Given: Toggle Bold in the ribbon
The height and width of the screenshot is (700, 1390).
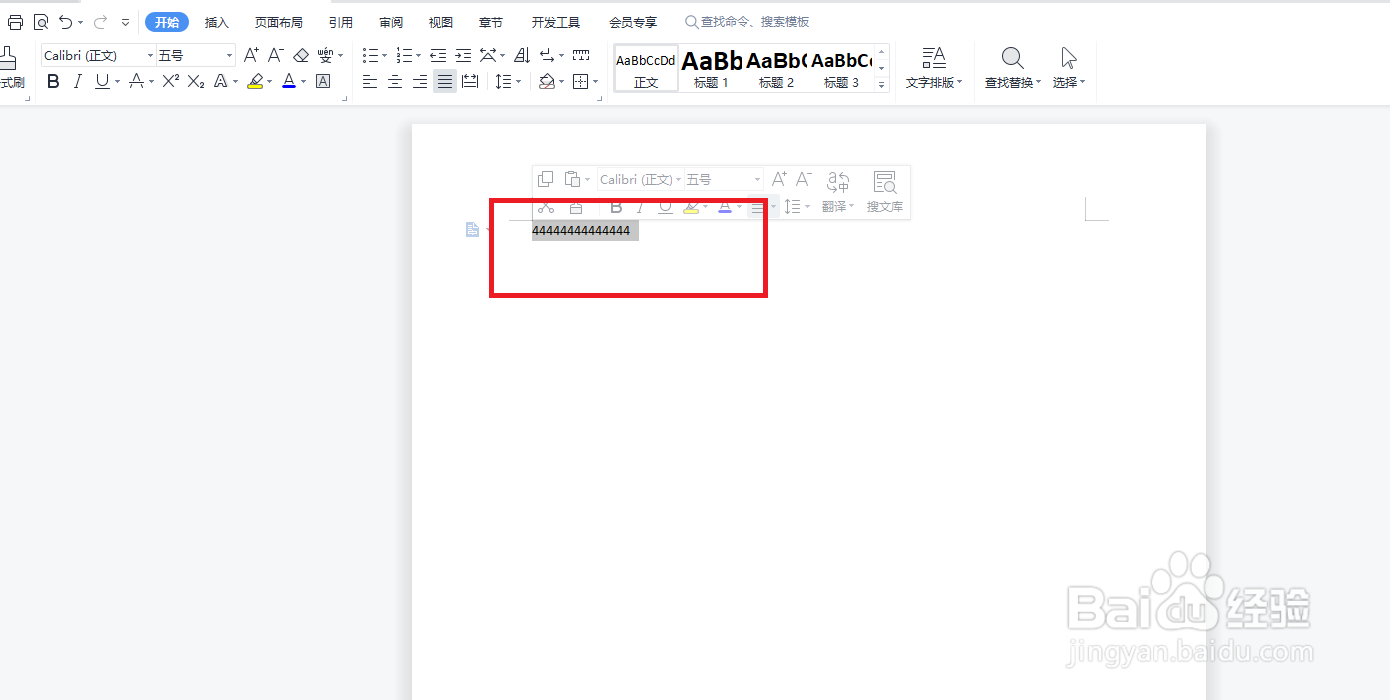Looking at the screenshot, I should click(x=53, y=82).
